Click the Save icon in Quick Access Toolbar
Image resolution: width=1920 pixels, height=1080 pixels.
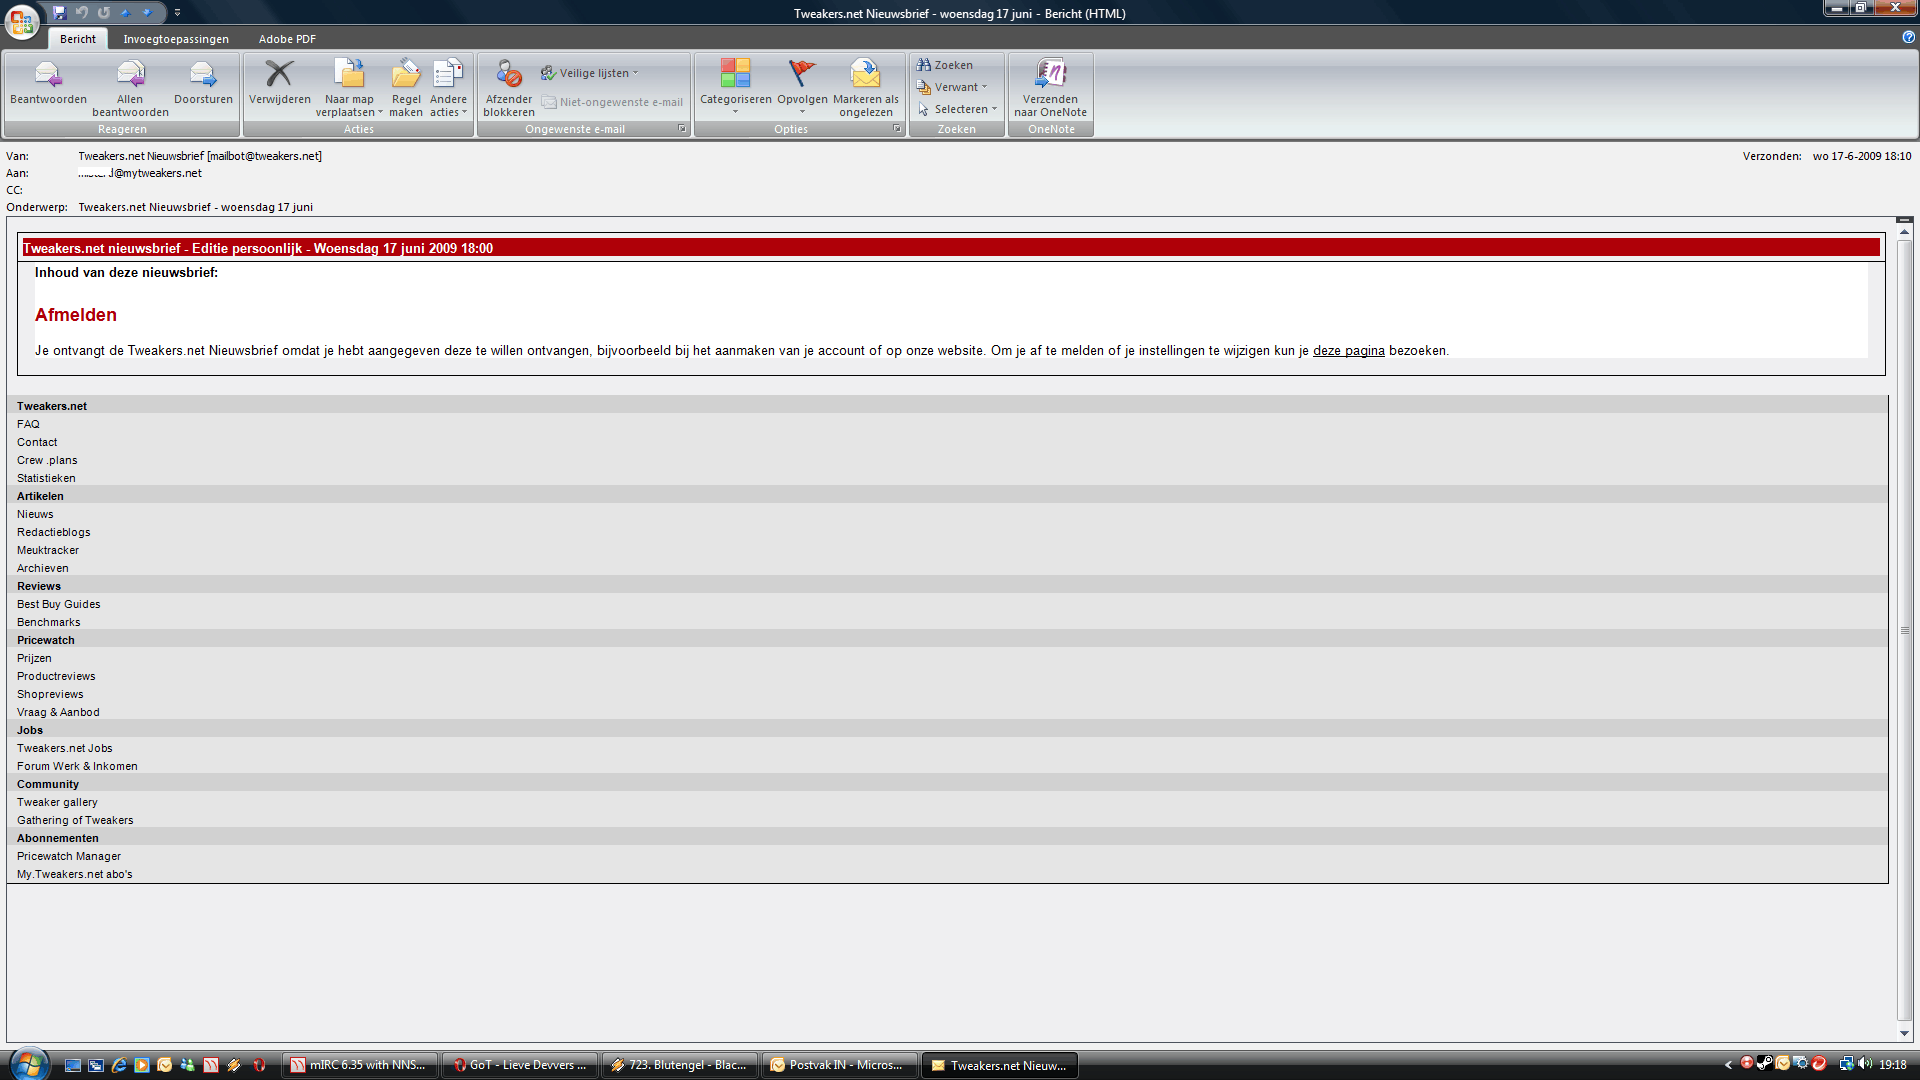pos(60,13)
